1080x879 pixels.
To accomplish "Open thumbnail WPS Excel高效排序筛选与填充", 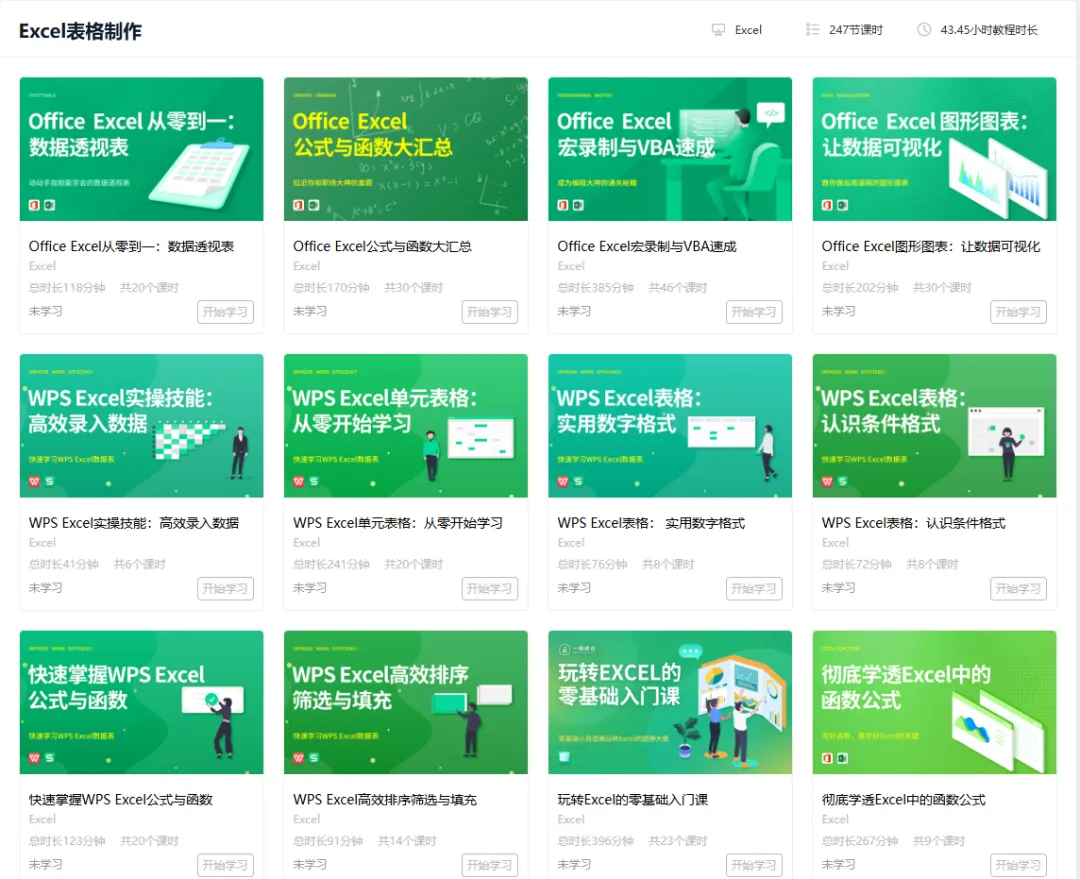I will [x=406, y=703].
